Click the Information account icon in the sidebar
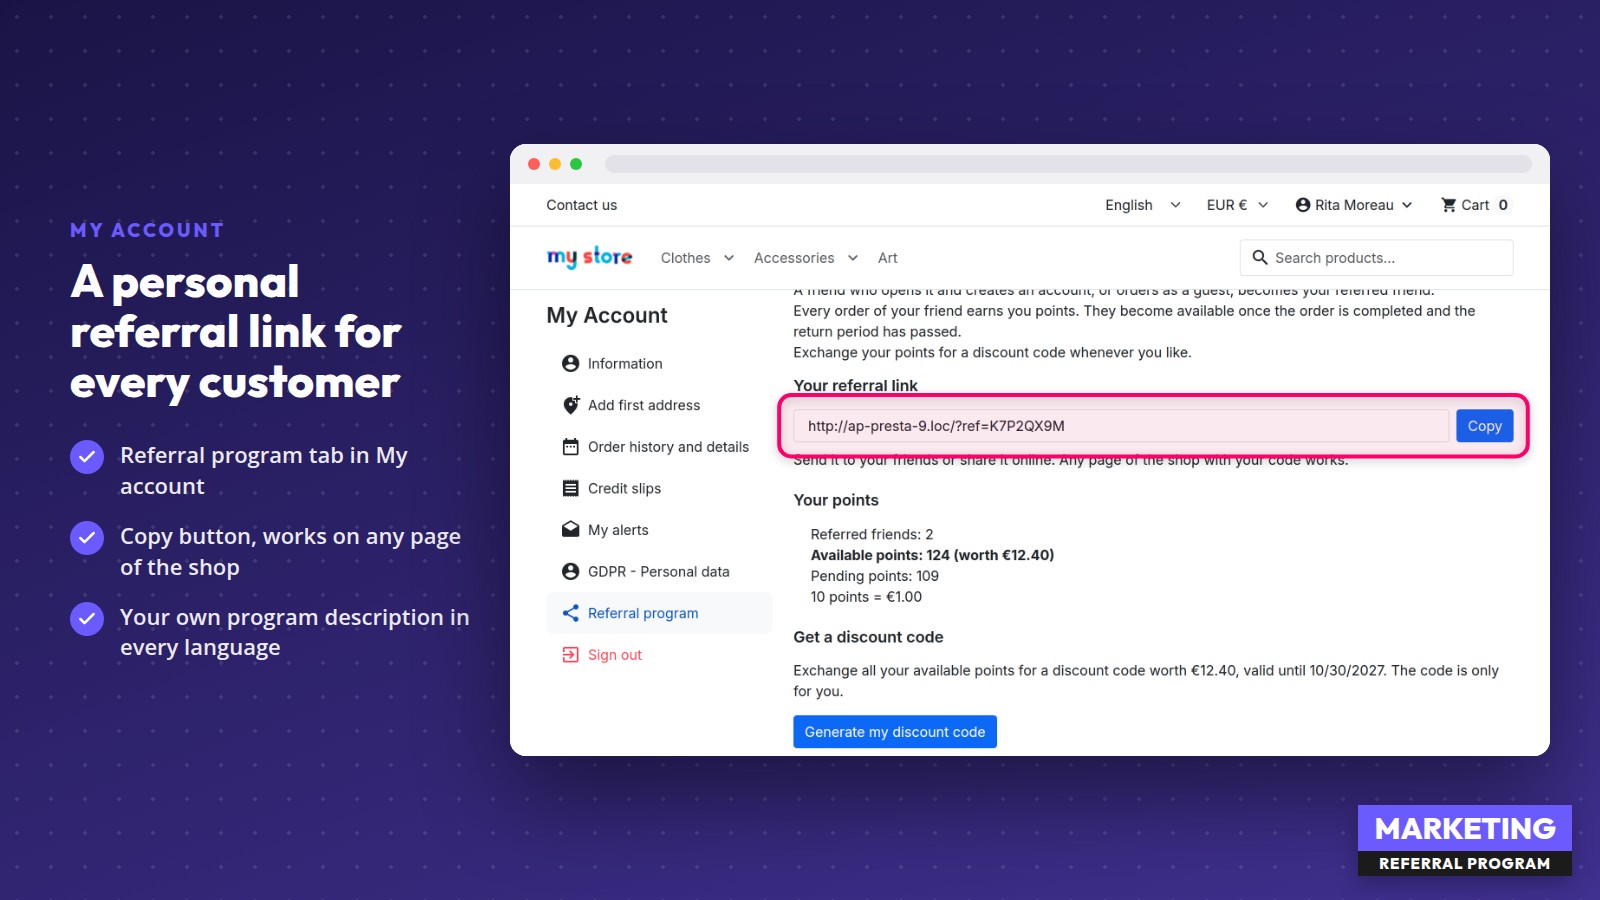This screenshot has height=900, width=1600. [570, 364]
